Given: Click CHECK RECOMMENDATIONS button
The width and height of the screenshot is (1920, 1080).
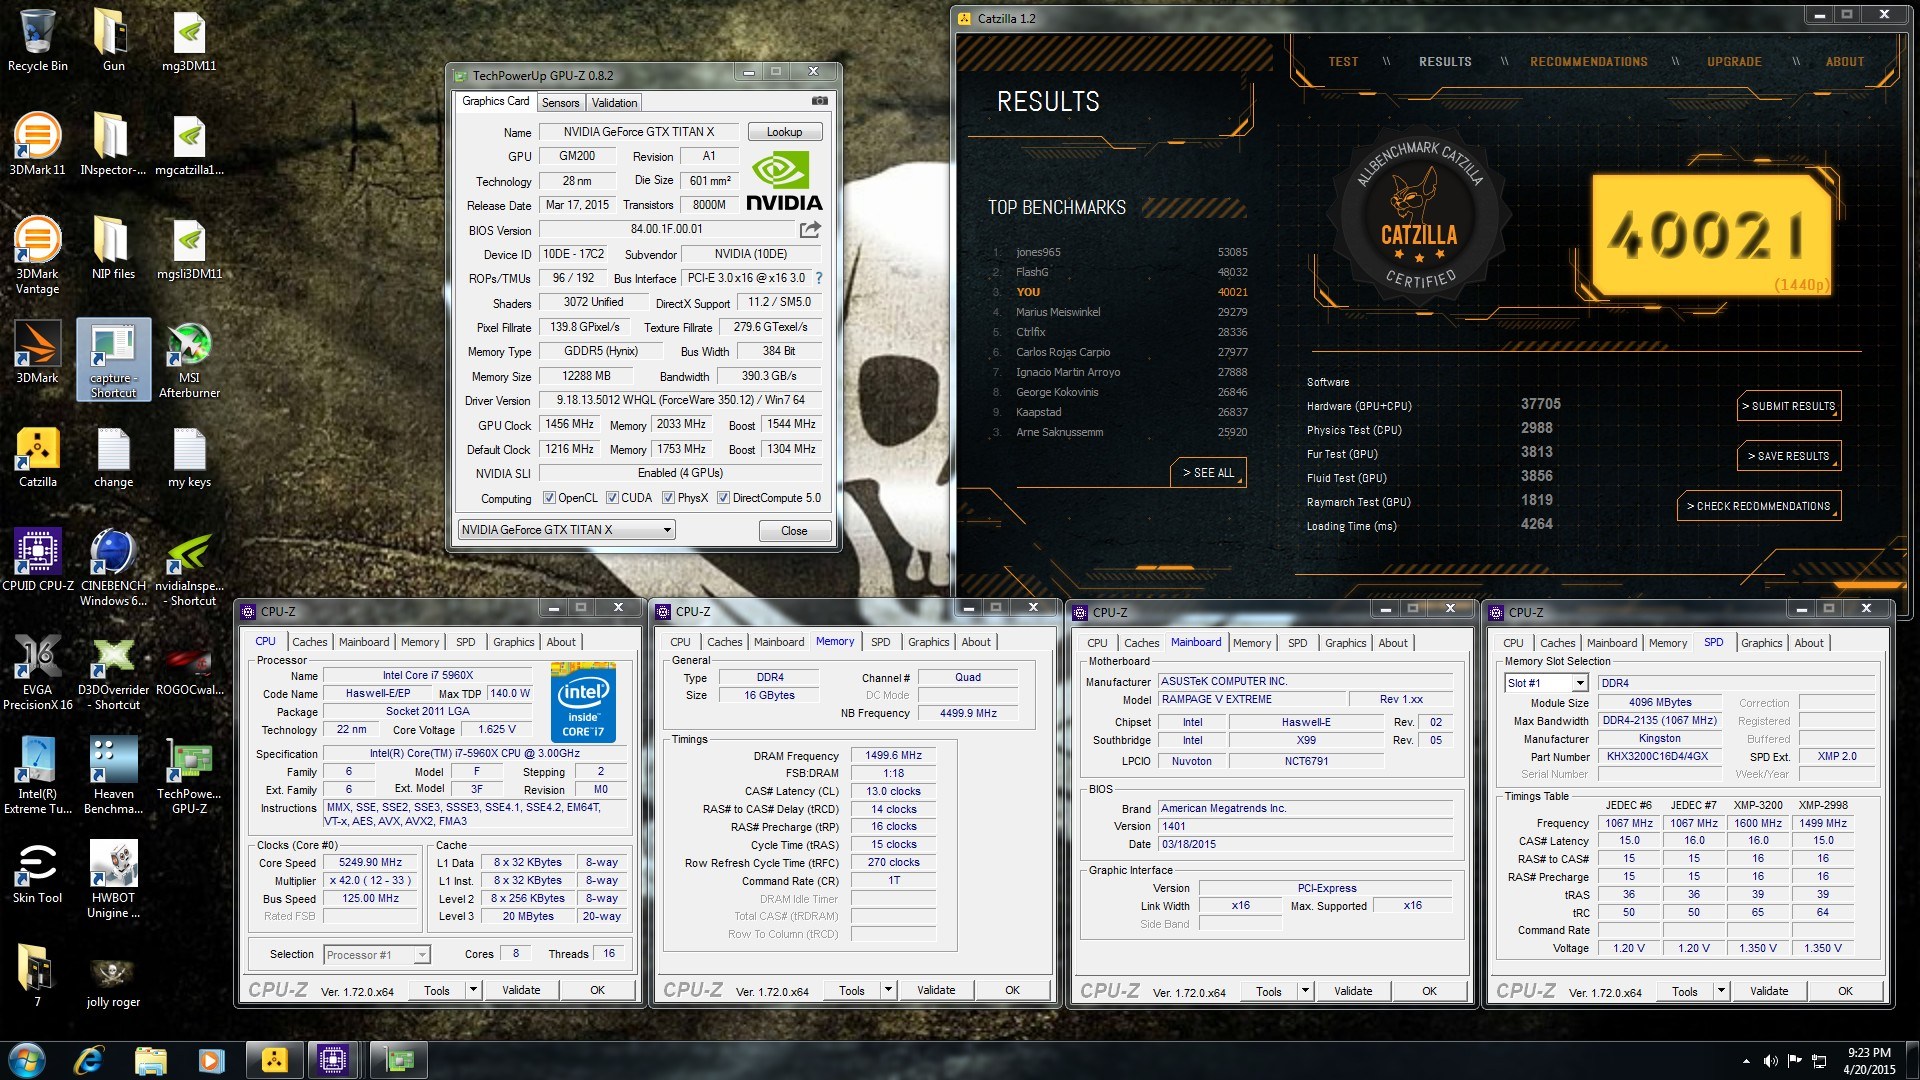Looking at the screenshot, I should (x=1759, y=506).
